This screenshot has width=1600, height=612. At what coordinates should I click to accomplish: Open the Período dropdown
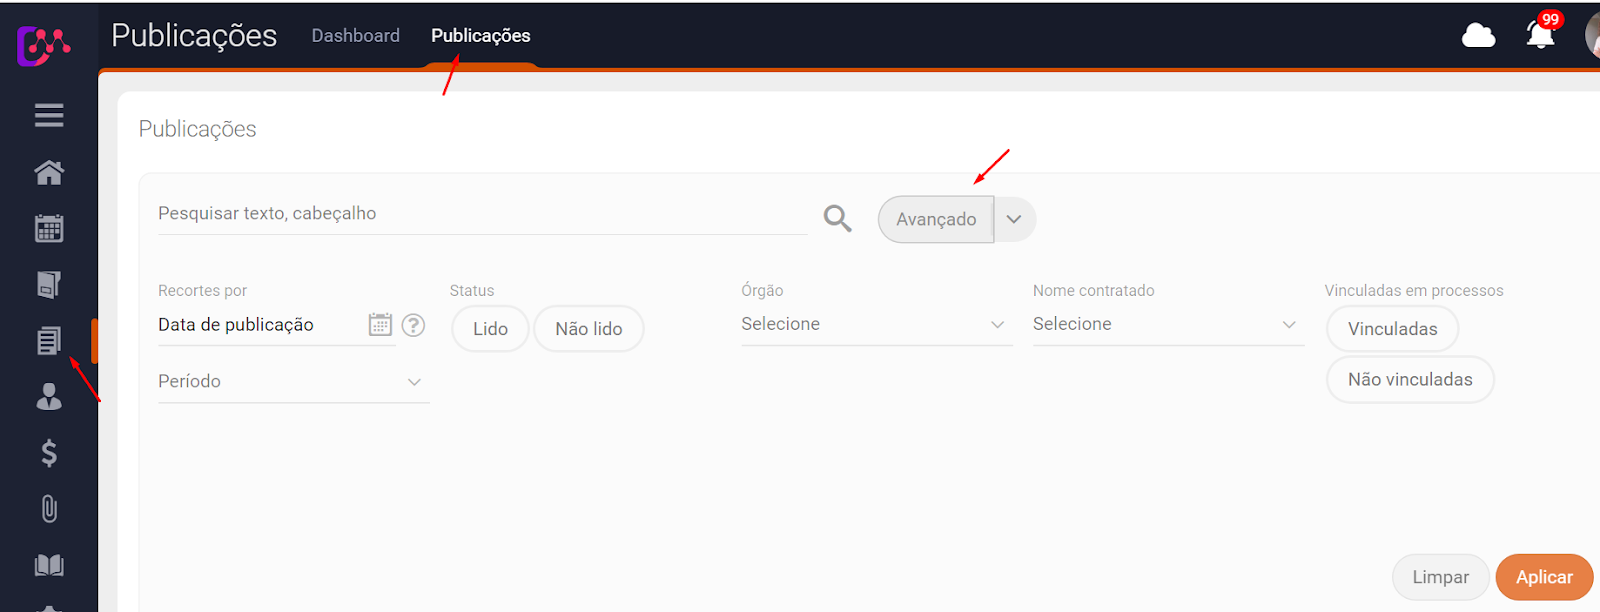coord(293,381)
